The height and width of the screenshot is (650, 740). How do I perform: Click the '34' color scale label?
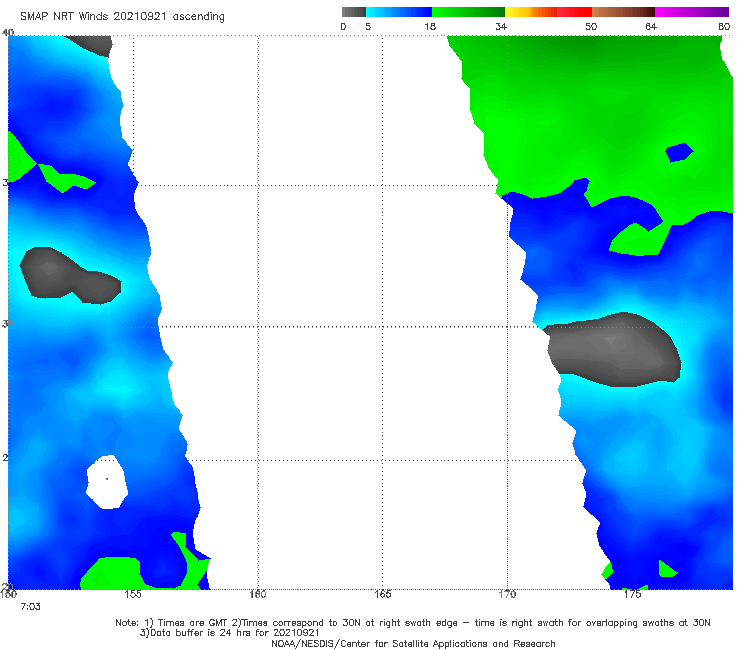501,26
